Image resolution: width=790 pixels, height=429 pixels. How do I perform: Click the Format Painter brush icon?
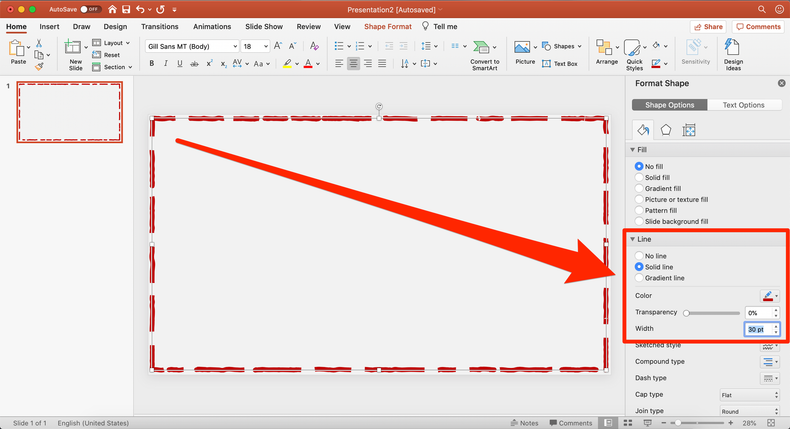point(39,66)
